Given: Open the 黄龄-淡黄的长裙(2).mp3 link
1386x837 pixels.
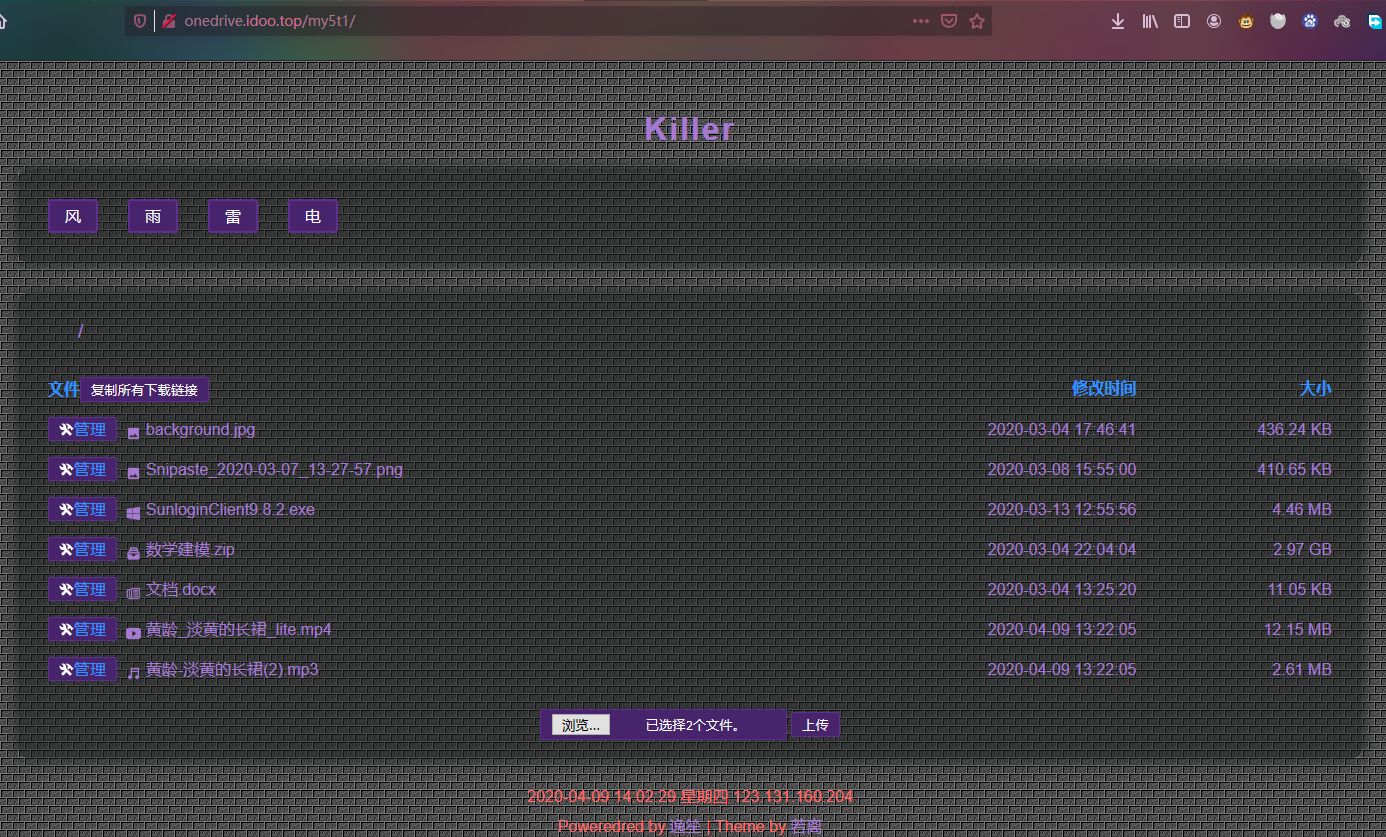Looking at the screenshot, I should 232,670.
